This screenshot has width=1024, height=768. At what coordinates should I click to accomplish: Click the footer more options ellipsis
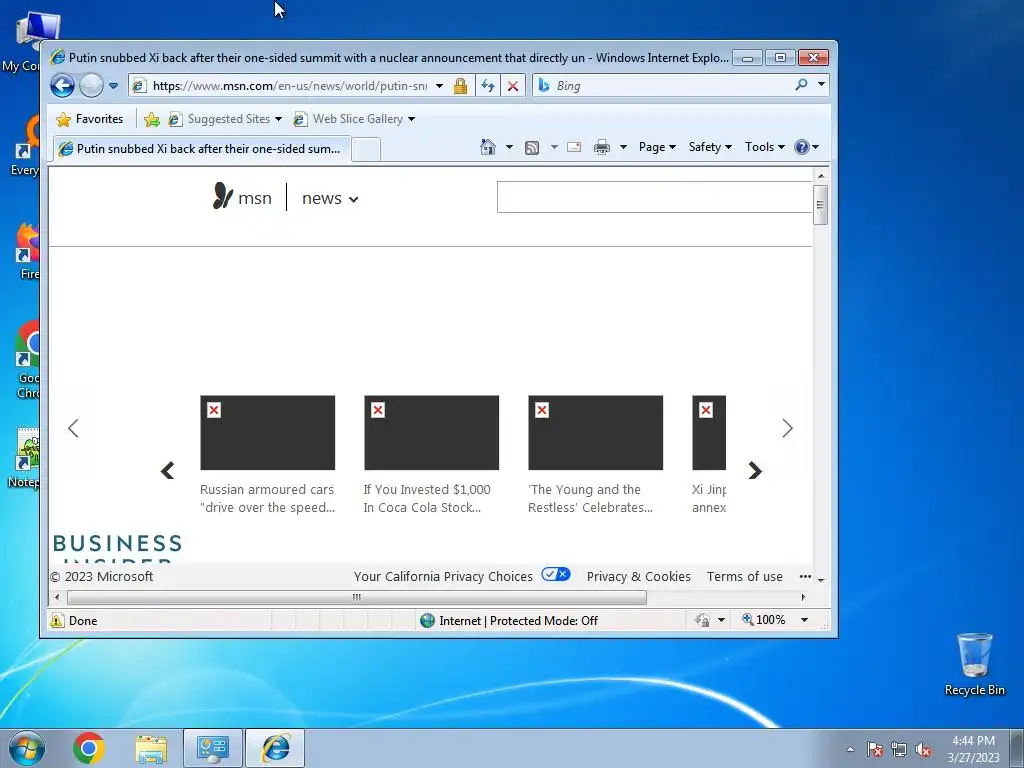coord(805,576)
